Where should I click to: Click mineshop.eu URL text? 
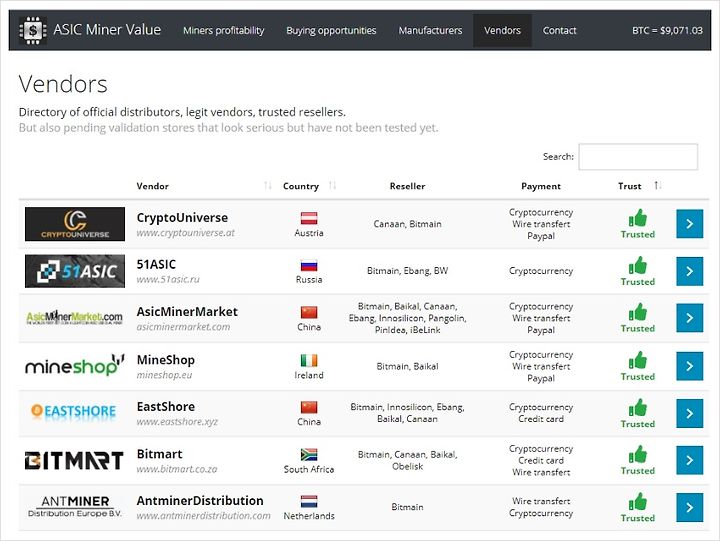[x=164, y=375]
